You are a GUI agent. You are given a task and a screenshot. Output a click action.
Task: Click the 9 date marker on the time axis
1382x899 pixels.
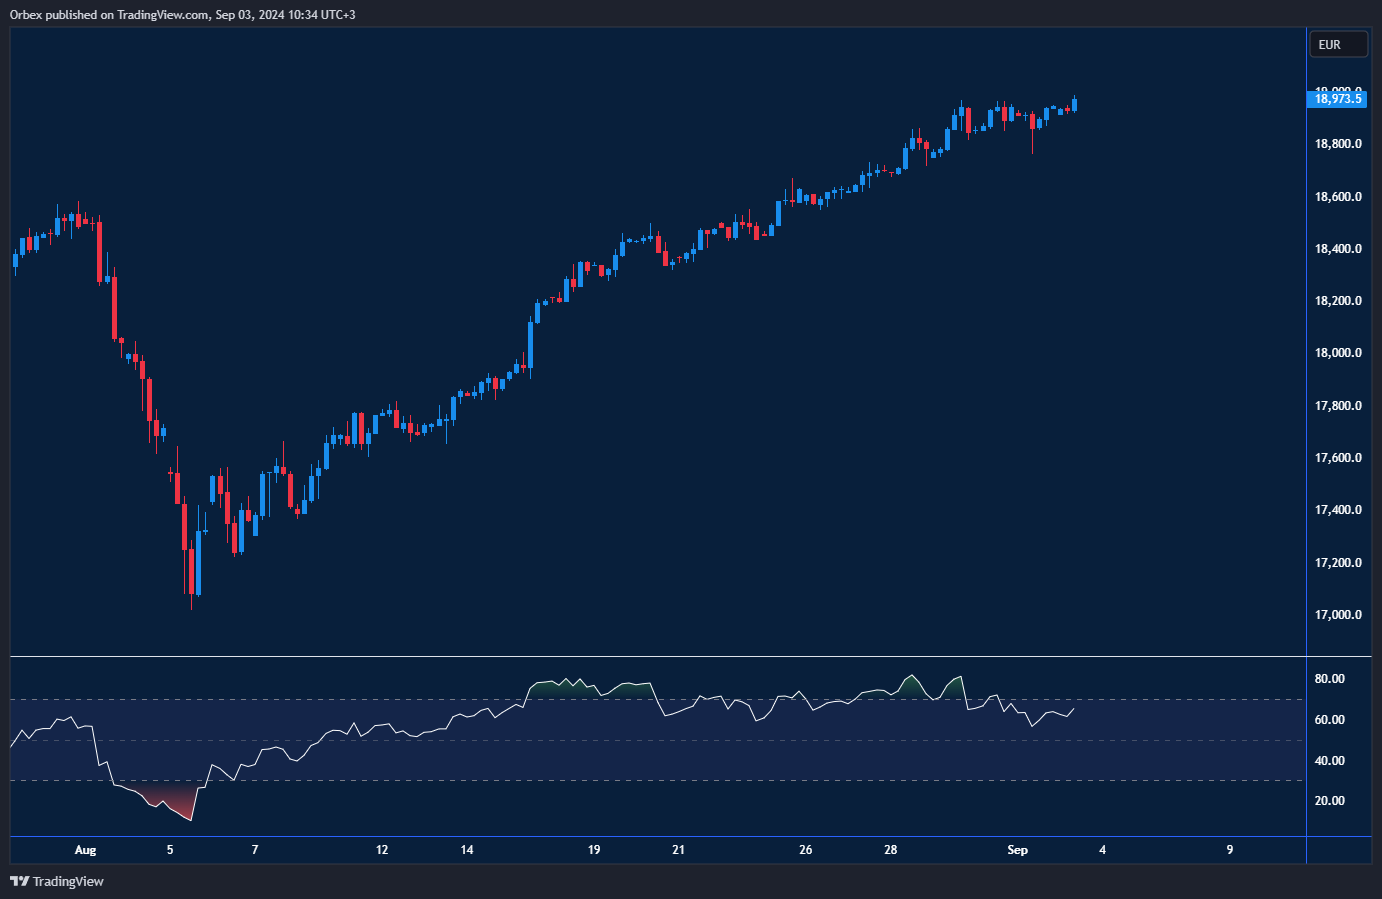pos(1230,850)
